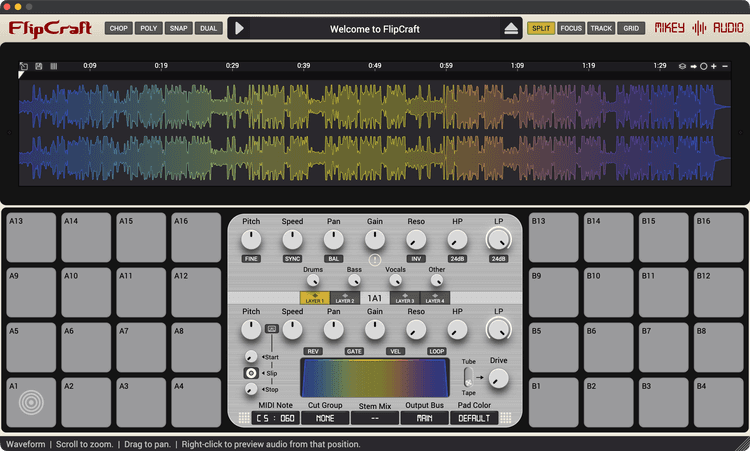Zoom in waveform with the plus icon
The width and height of the screenshot is (750, 451).
714,66
